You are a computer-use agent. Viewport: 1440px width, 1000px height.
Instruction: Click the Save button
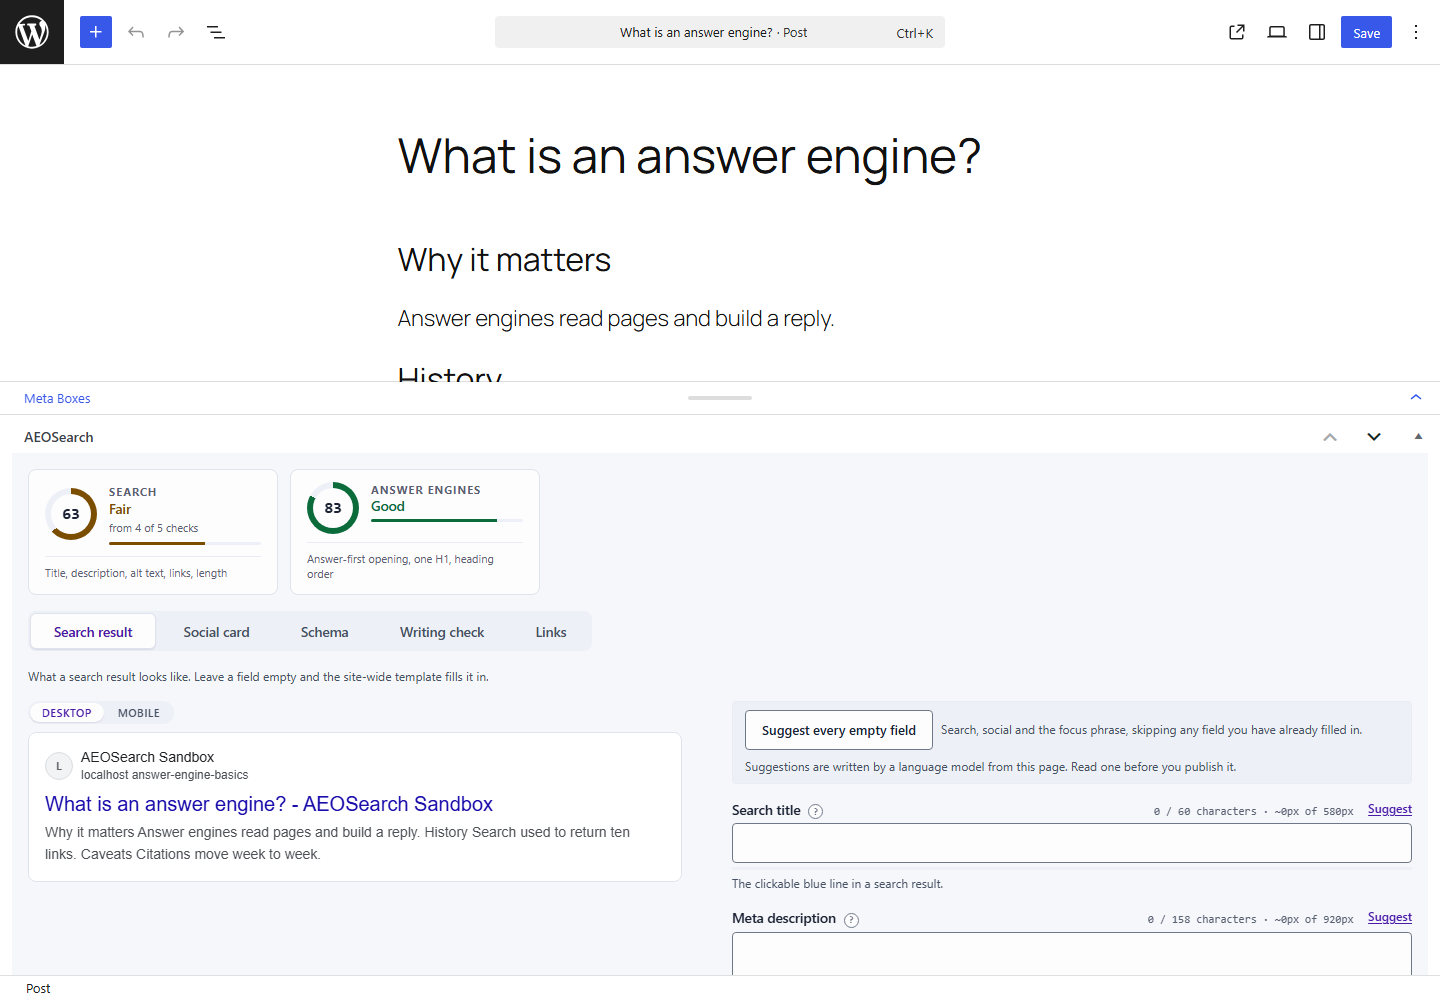pos(1366,32)
